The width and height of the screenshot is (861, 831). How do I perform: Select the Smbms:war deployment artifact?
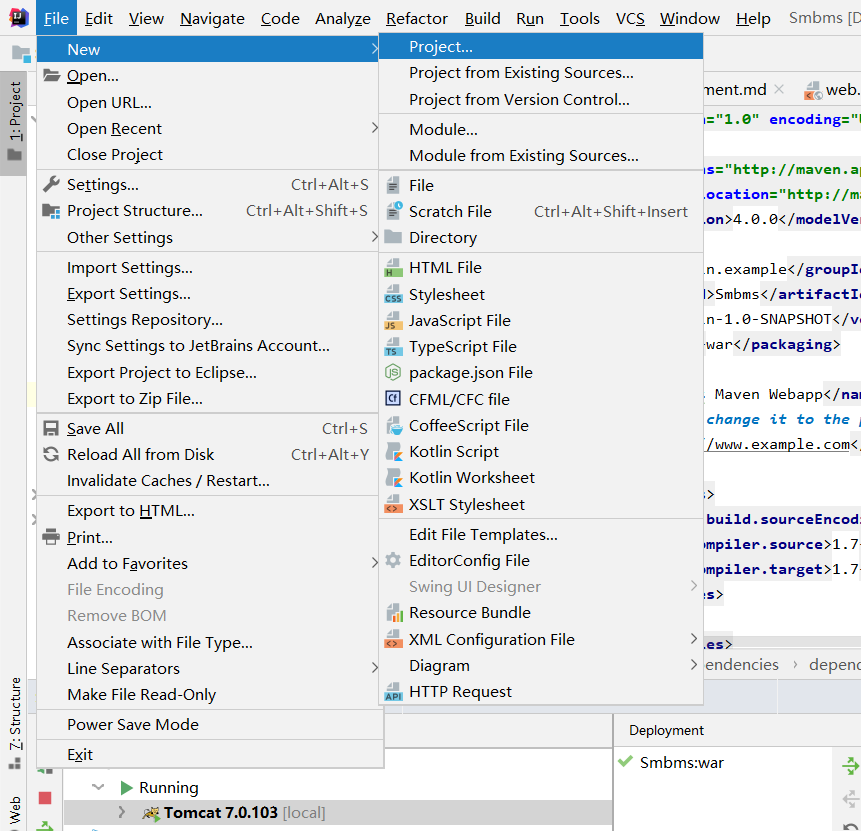pos(681,762)
